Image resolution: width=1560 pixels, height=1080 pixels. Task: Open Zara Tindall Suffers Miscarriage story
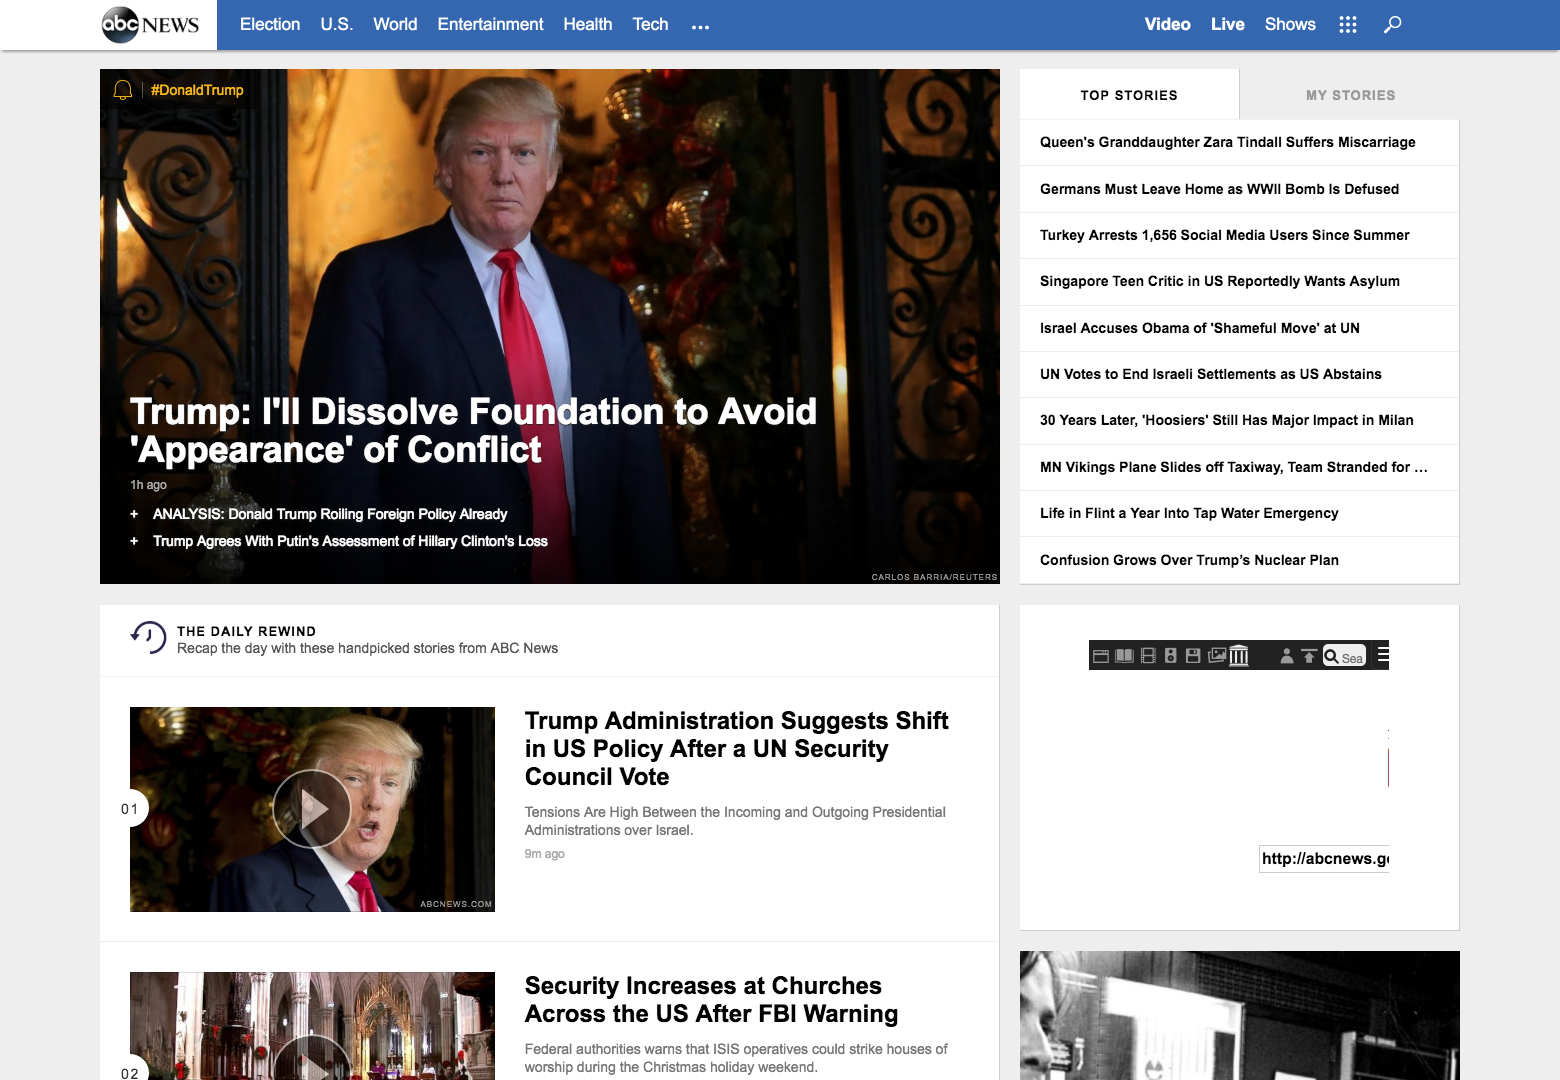[1228, 142]
